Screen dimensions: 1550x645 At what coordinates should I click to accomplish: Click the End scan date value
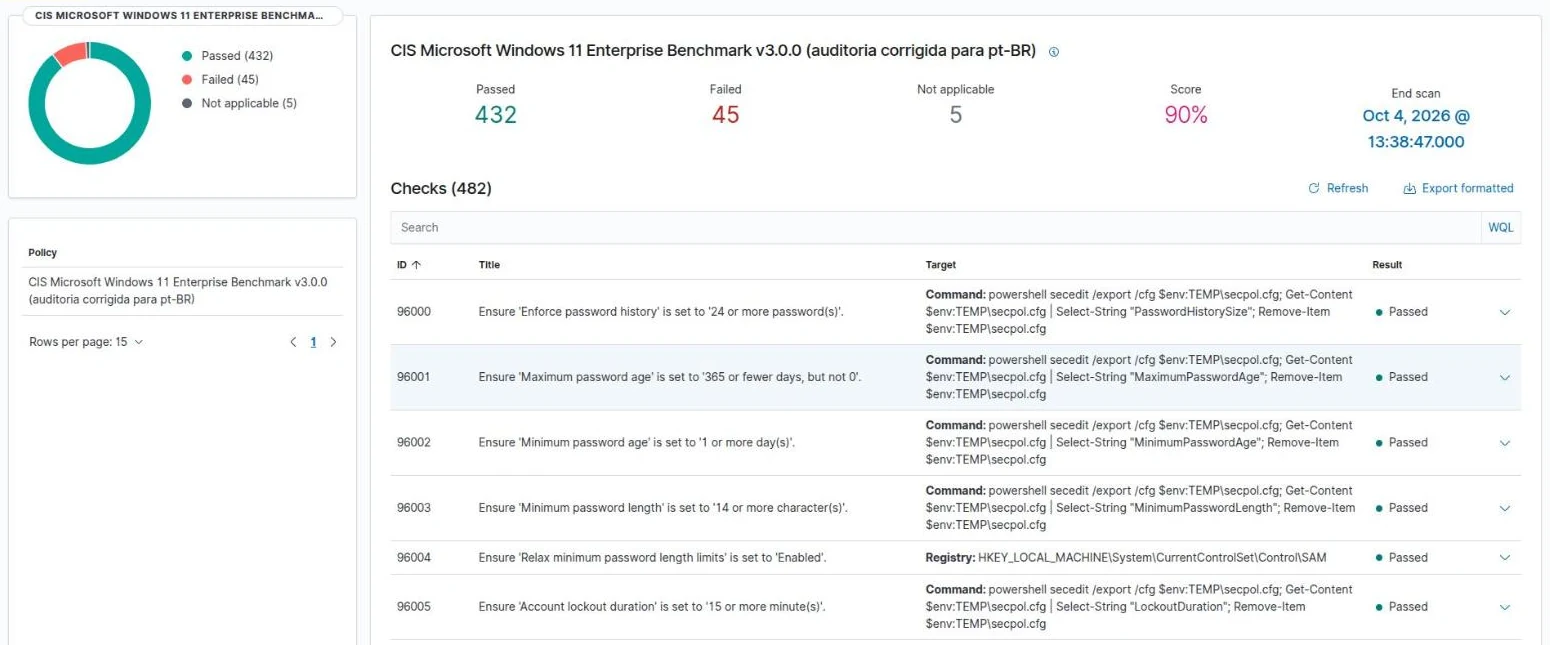tap(1416, 129)
